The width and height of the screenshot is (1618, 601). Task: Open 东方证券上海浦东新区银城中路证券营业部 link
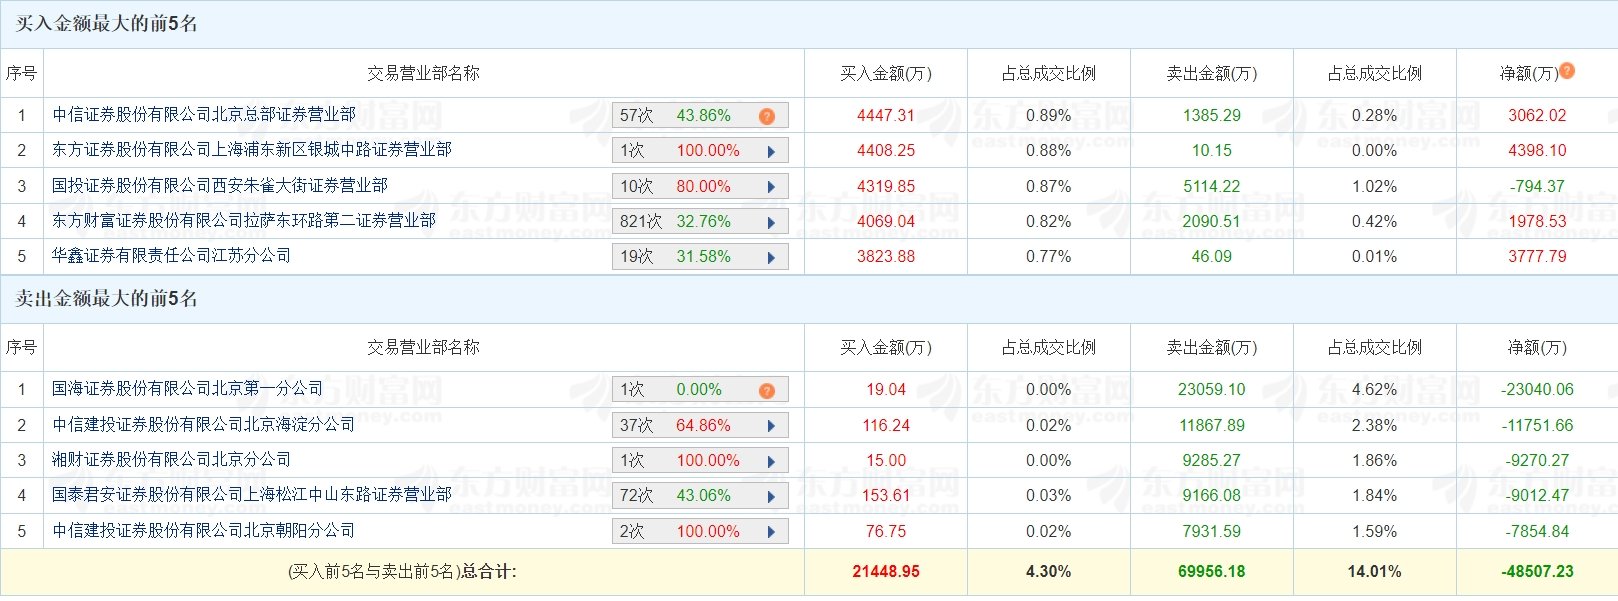coord(252,150)
